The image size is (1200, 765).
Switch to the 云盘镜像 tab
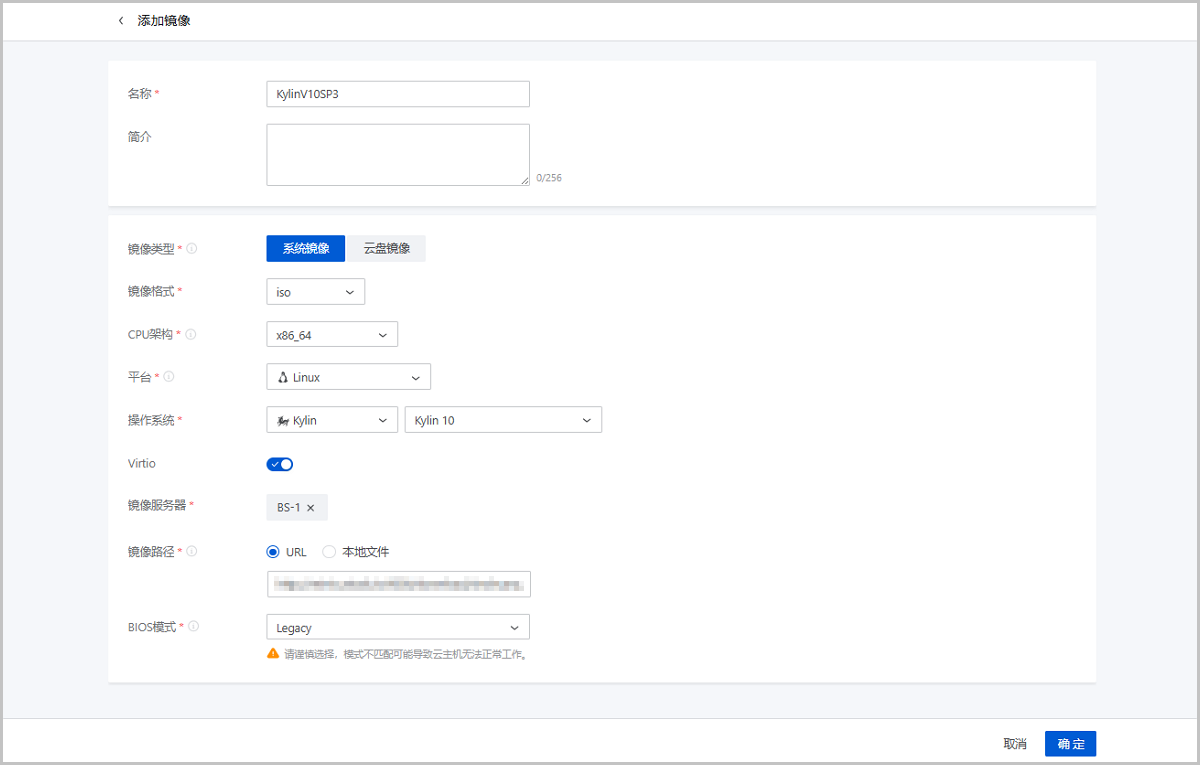pos(386,249)
